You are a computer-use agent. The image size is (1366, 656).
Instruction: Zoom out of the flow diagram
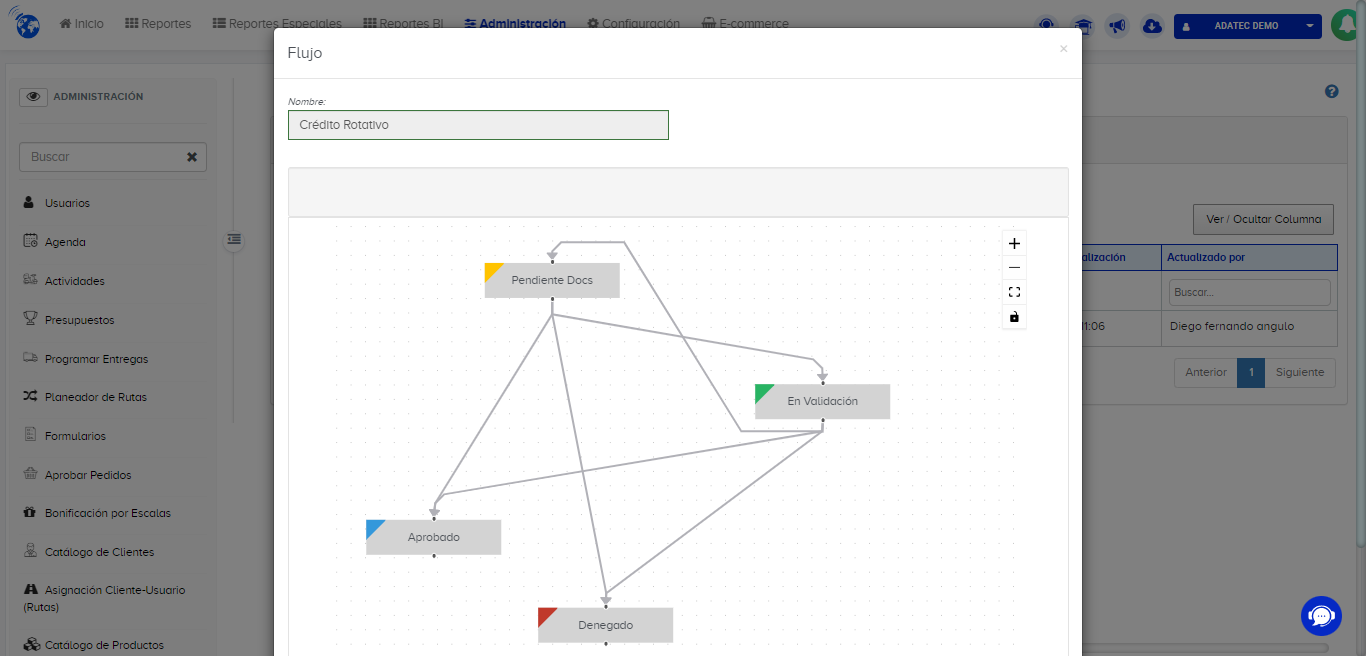point(1014,267)
